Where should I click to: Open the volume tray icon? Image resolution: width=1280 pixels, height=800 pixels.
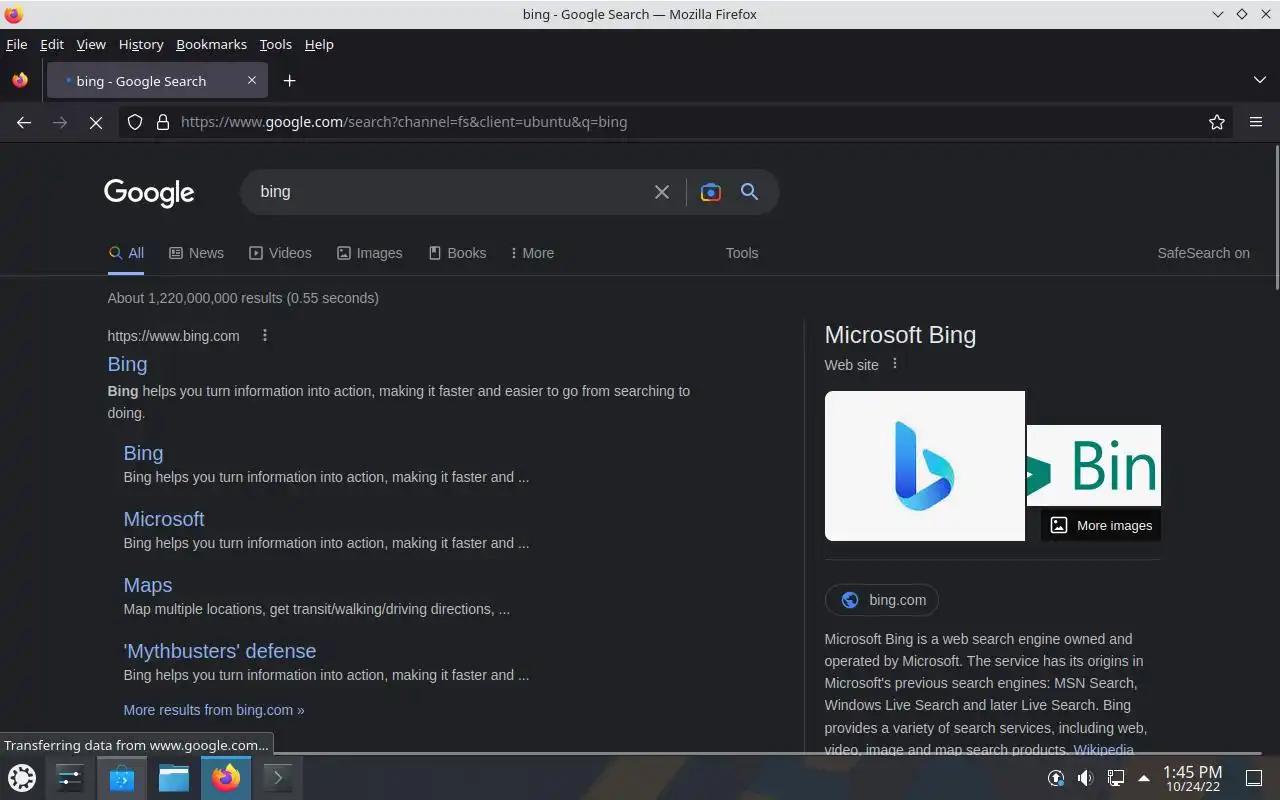tap(1086, 777)
